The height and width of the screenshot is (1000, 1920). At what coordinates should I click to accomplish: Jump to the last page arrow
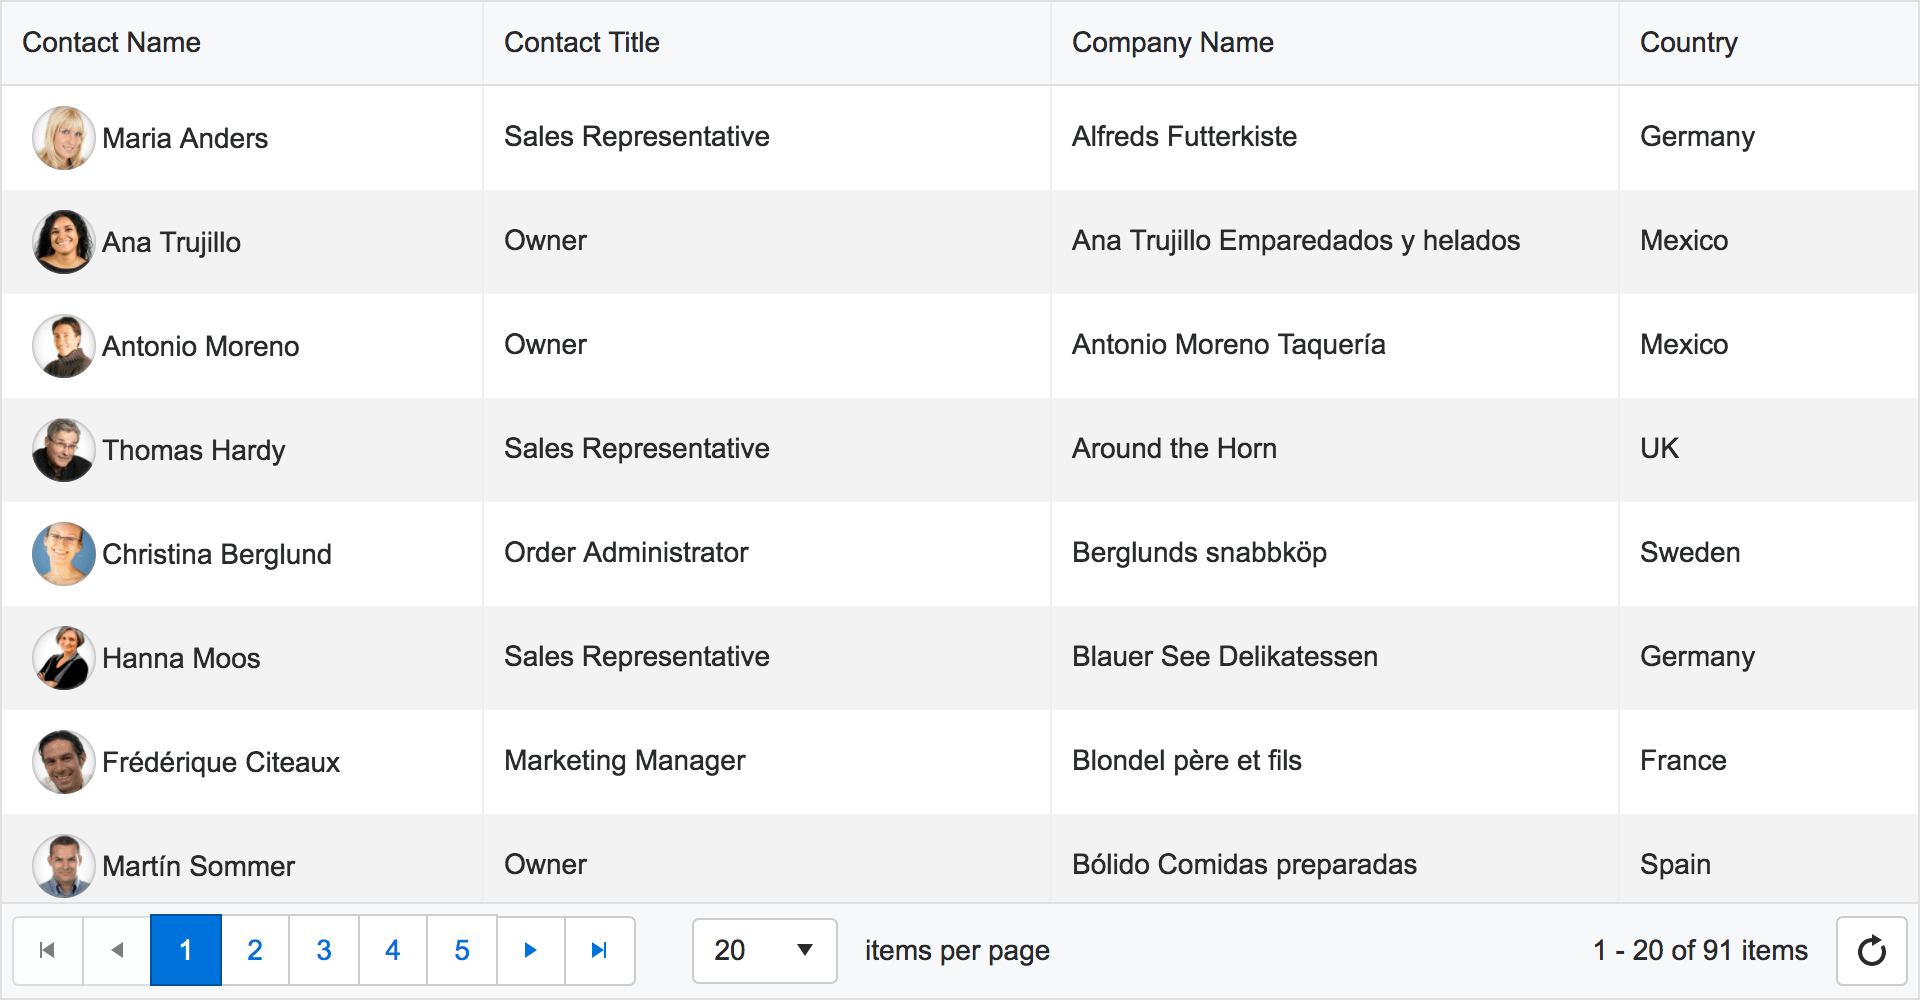[600, 950]
